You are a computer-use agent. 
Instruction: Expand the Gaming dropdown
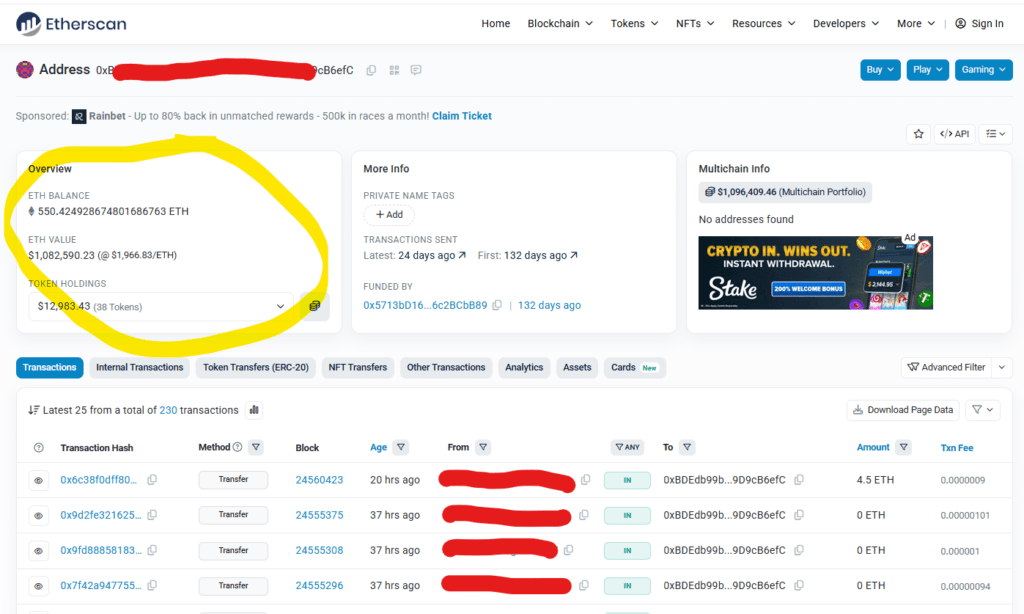[x=983, y=70]
